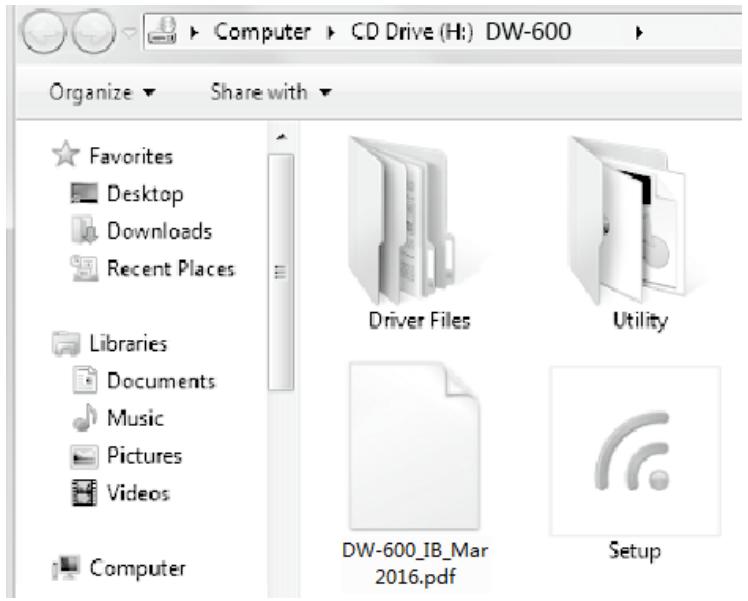
Task: Select the Setup wireless icon
Action: (x=635, y=450)
